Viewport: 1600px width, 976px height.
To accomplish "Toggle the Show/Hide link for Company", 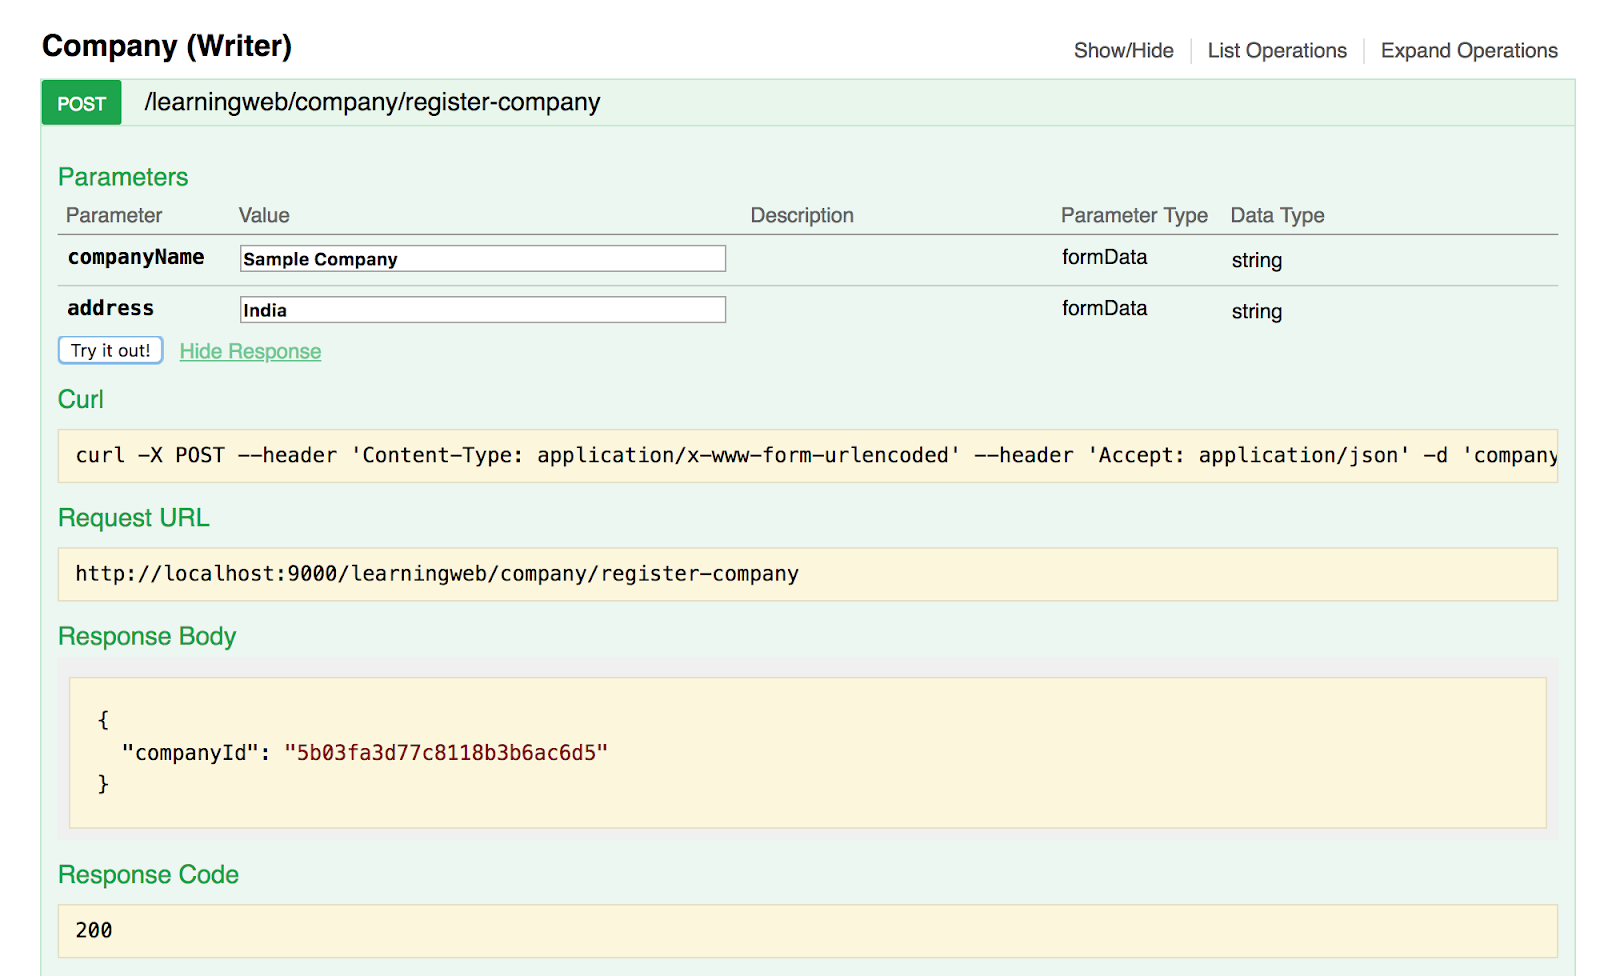I will tap(1123, 50).
